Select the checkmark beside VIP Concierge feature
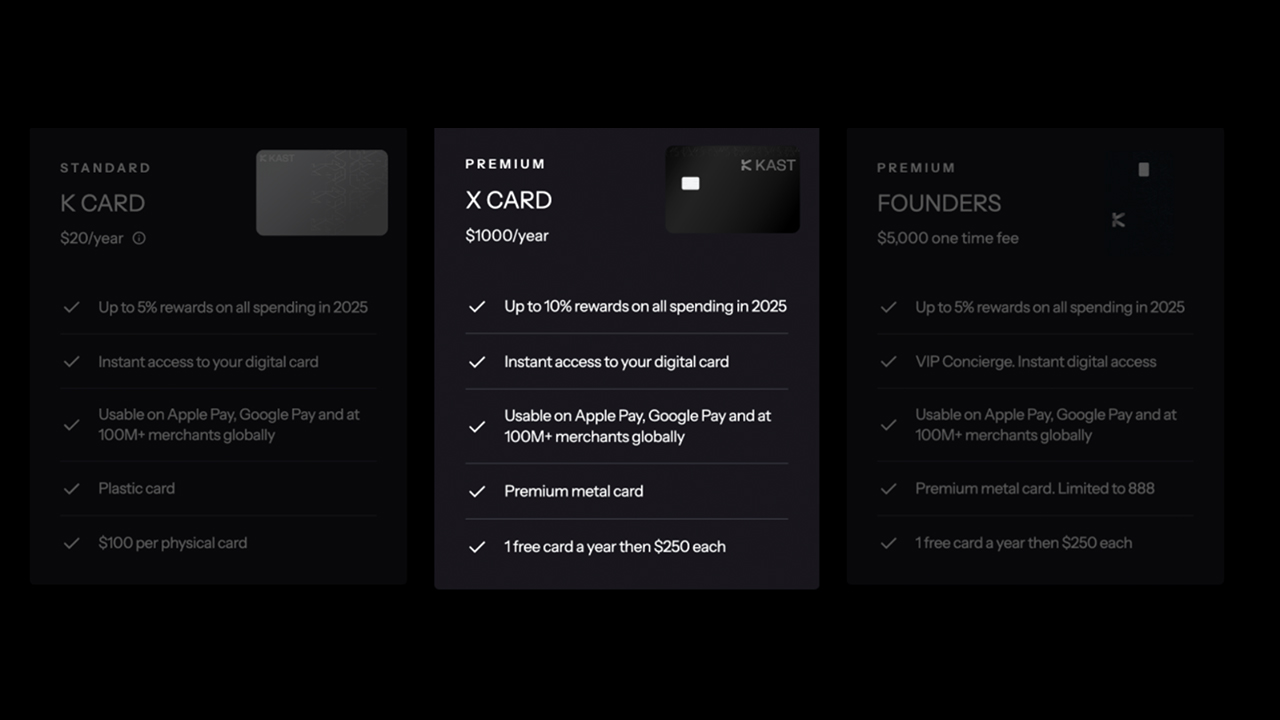 pos(888,361)
